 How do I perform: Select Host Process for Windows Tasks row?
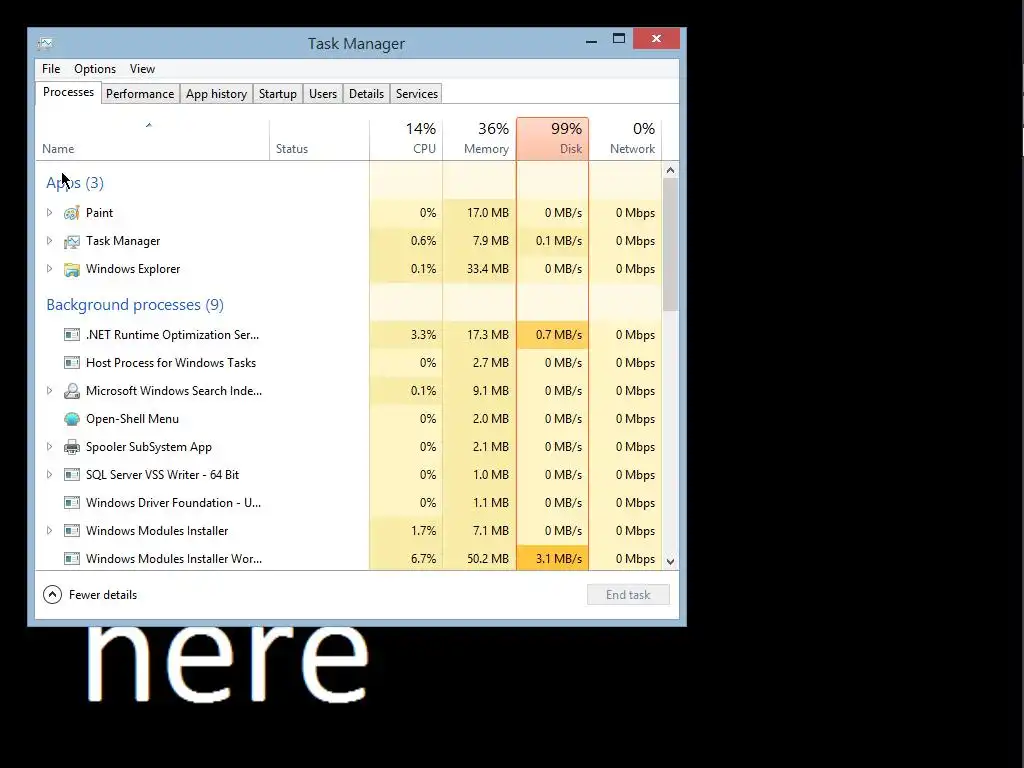(348, 363)
